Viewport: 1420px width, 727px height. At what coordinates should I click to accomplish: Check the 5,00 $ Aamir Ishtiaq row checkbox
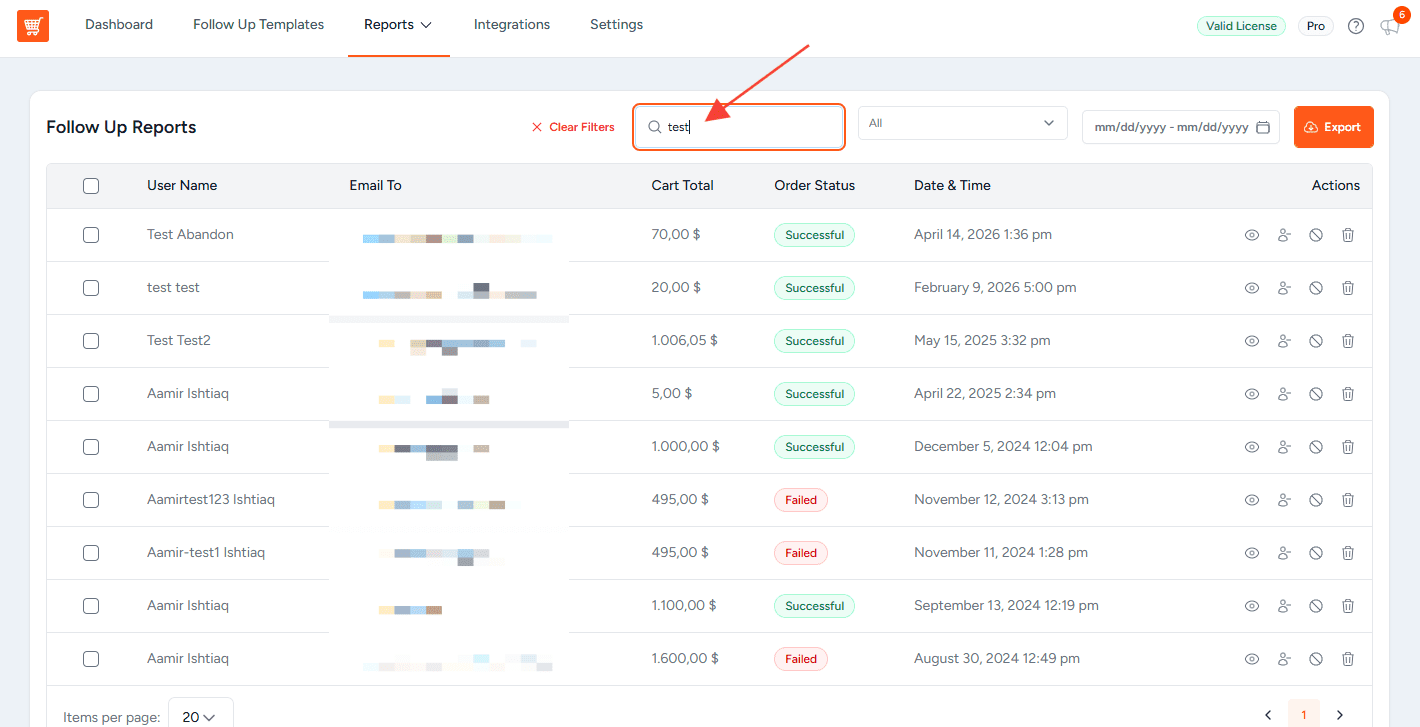coord(91,394)
